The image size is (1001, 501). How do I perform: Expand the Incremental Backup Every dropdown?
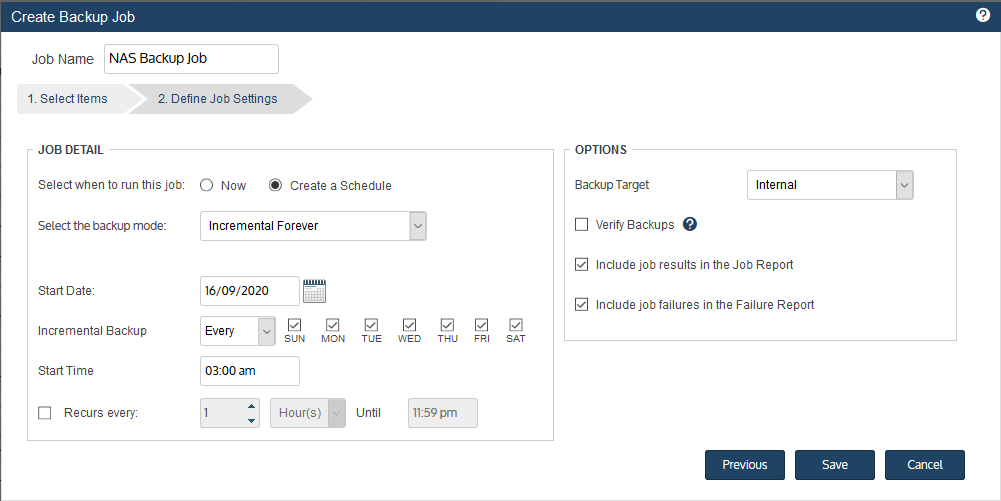(237, 331)
